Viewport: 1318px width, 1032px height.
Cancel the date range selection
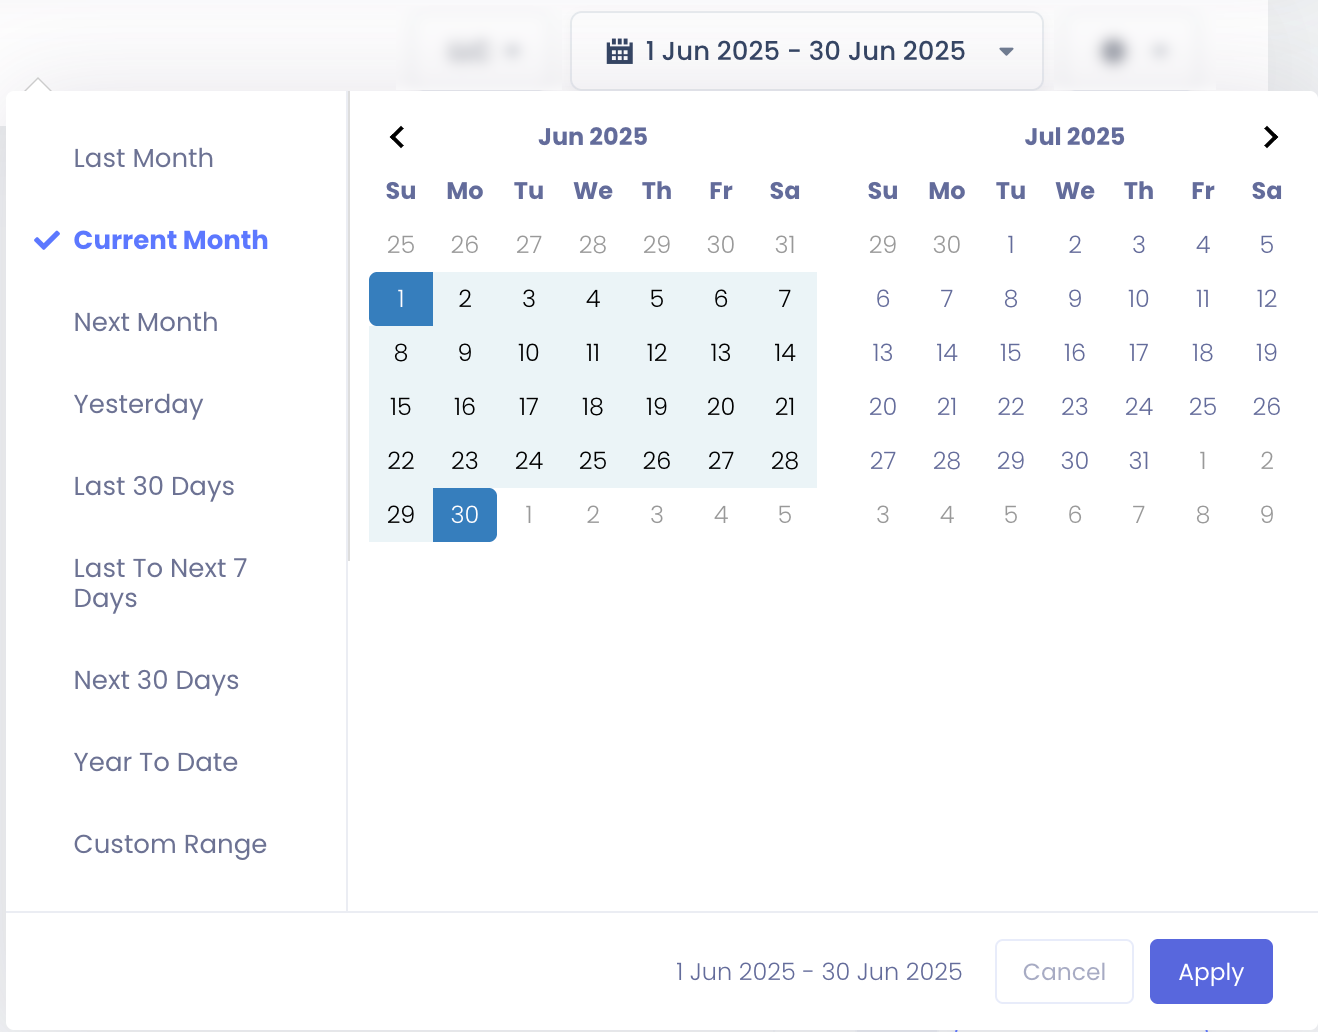[x=1063, y=971]
